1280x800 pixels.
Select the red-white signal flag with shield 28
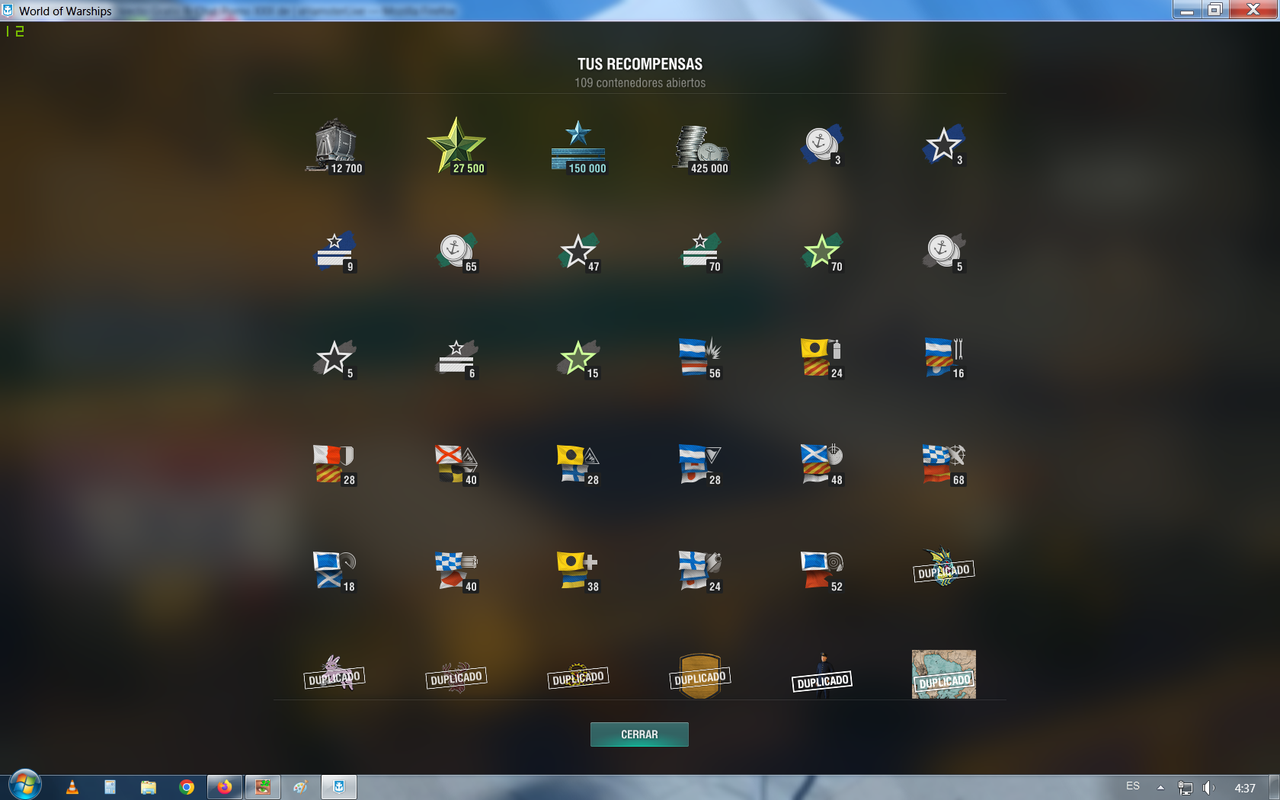335,465
